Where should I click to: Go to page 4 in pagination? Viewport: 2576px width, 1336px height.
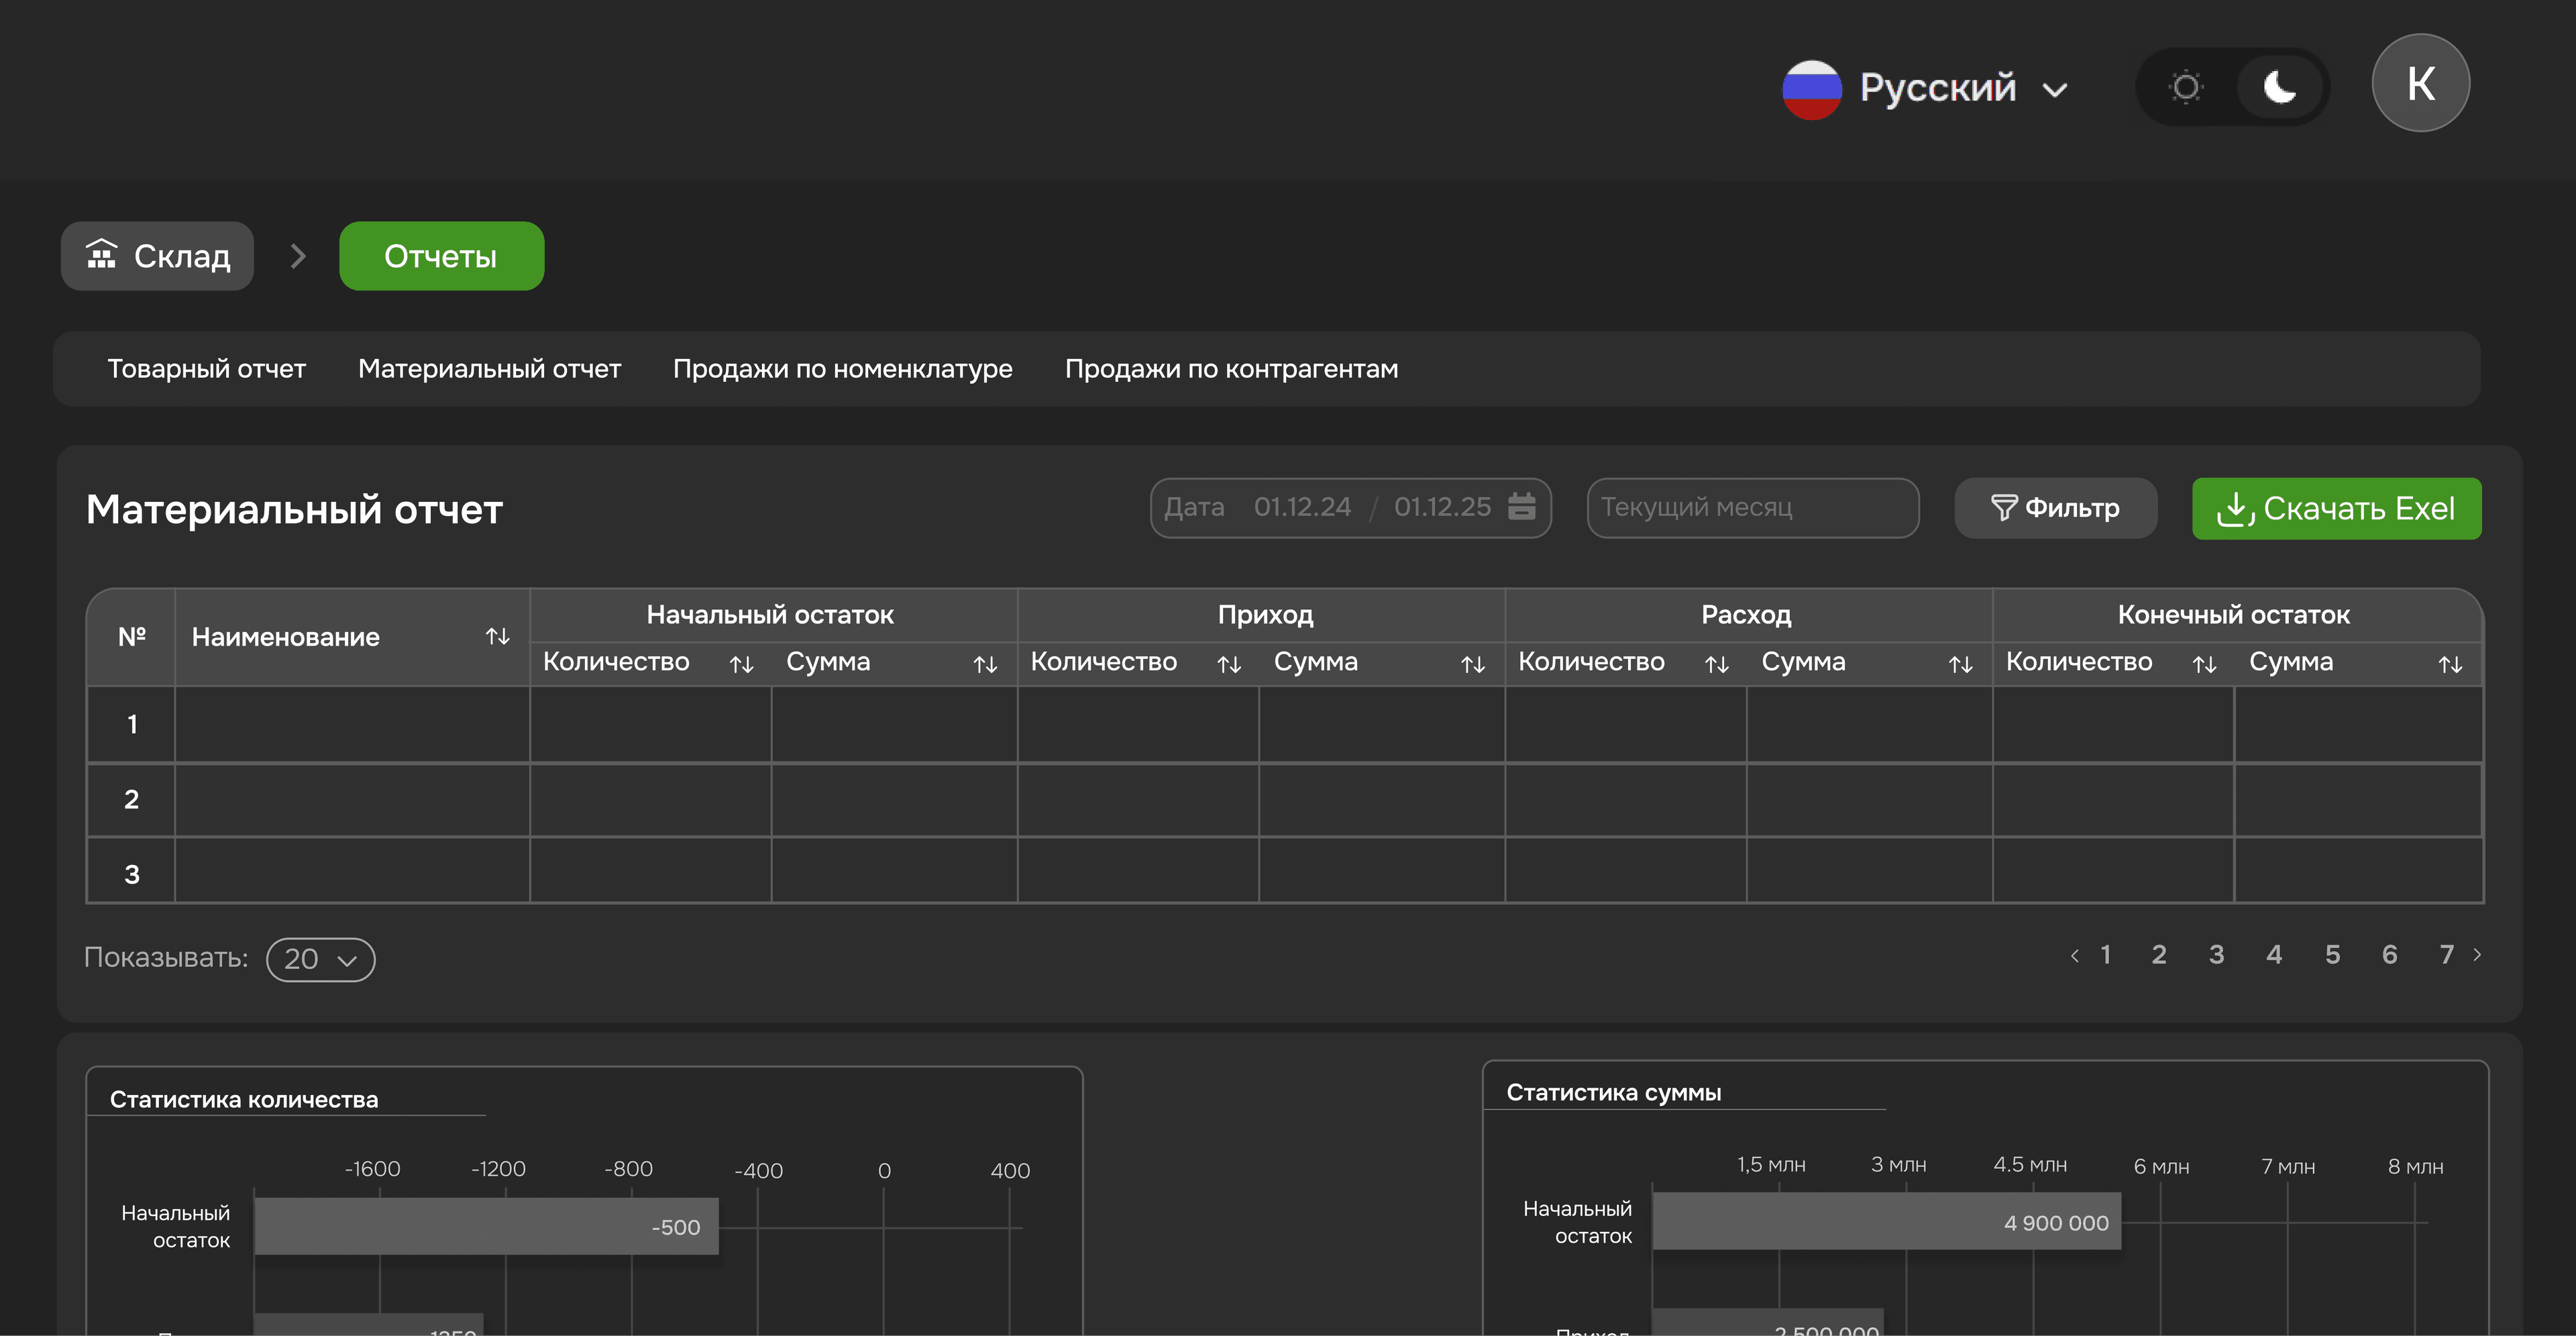pos(2274,955)
